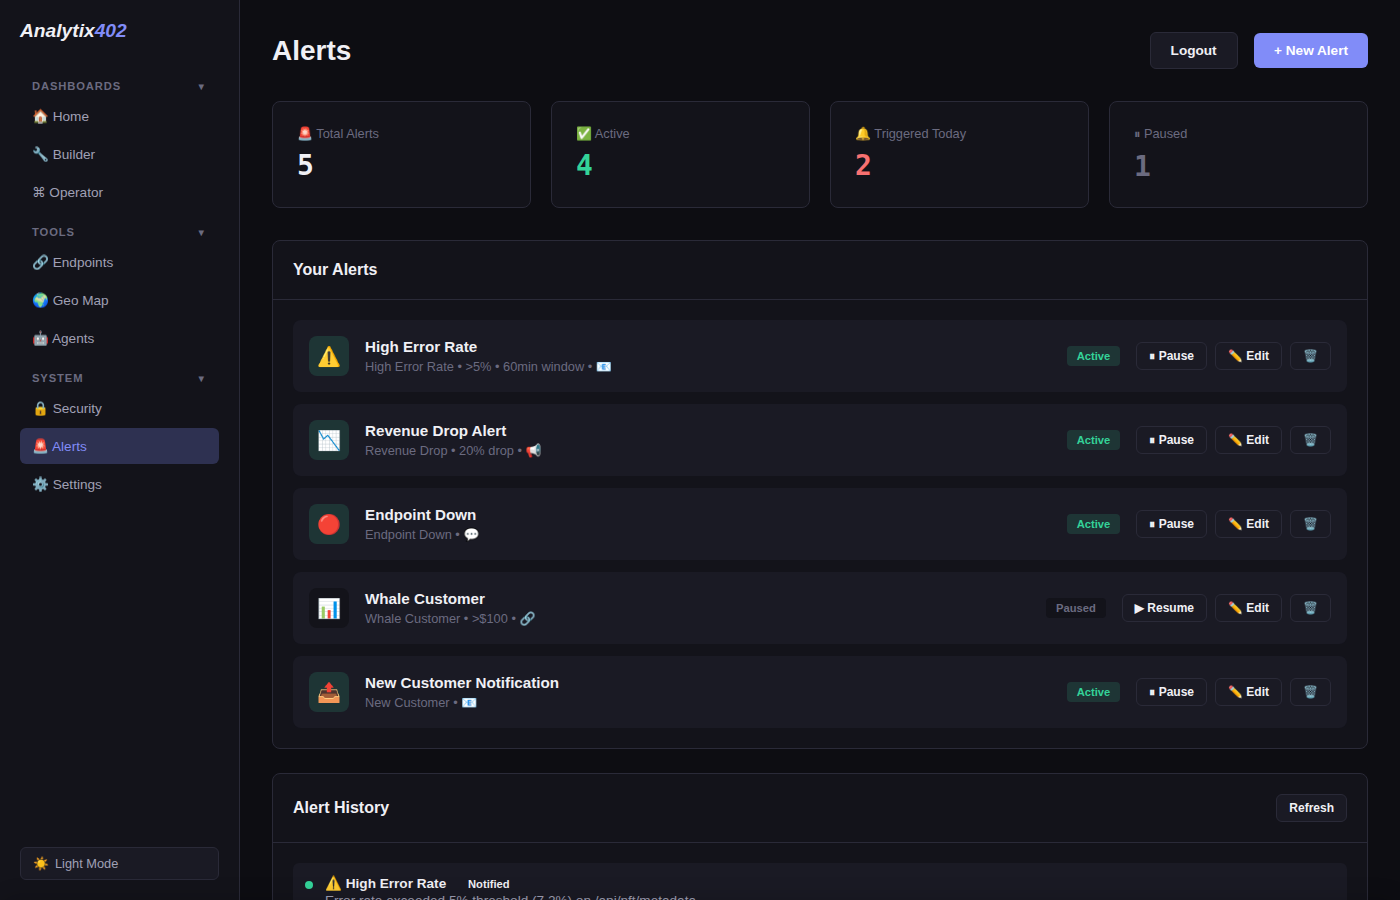1400x900 pixels.
Task: Create a new alert with + New Alert
Action: (x=1310, y=50)
